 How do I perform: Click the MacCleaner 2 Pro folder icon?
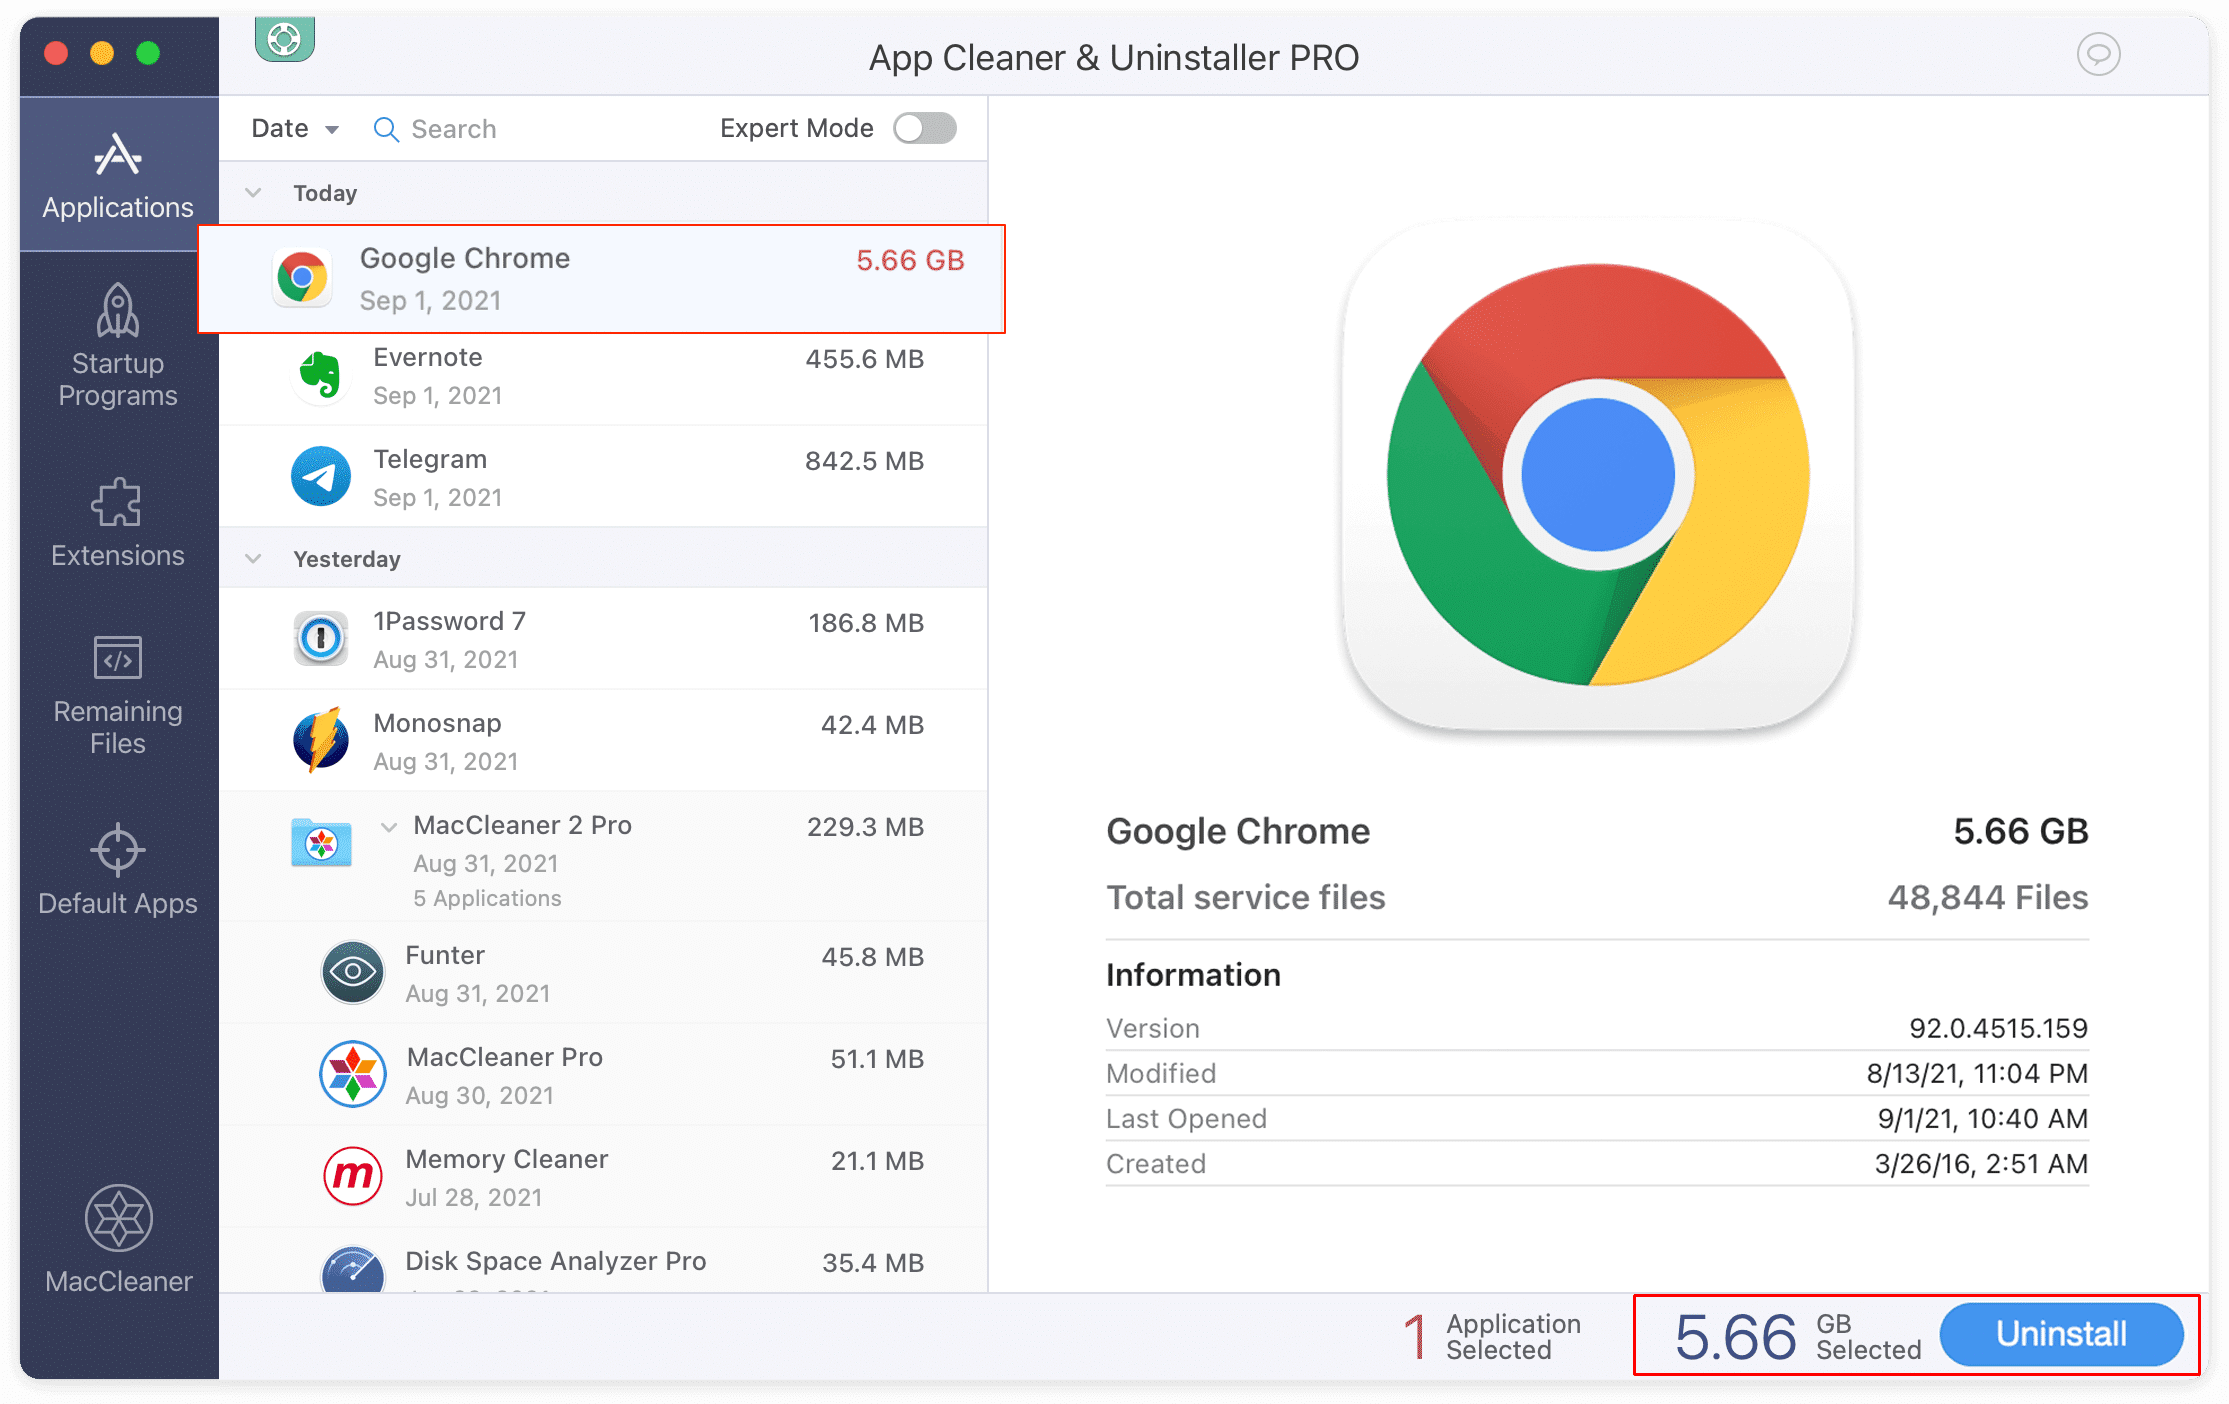[x=321, y=842]
